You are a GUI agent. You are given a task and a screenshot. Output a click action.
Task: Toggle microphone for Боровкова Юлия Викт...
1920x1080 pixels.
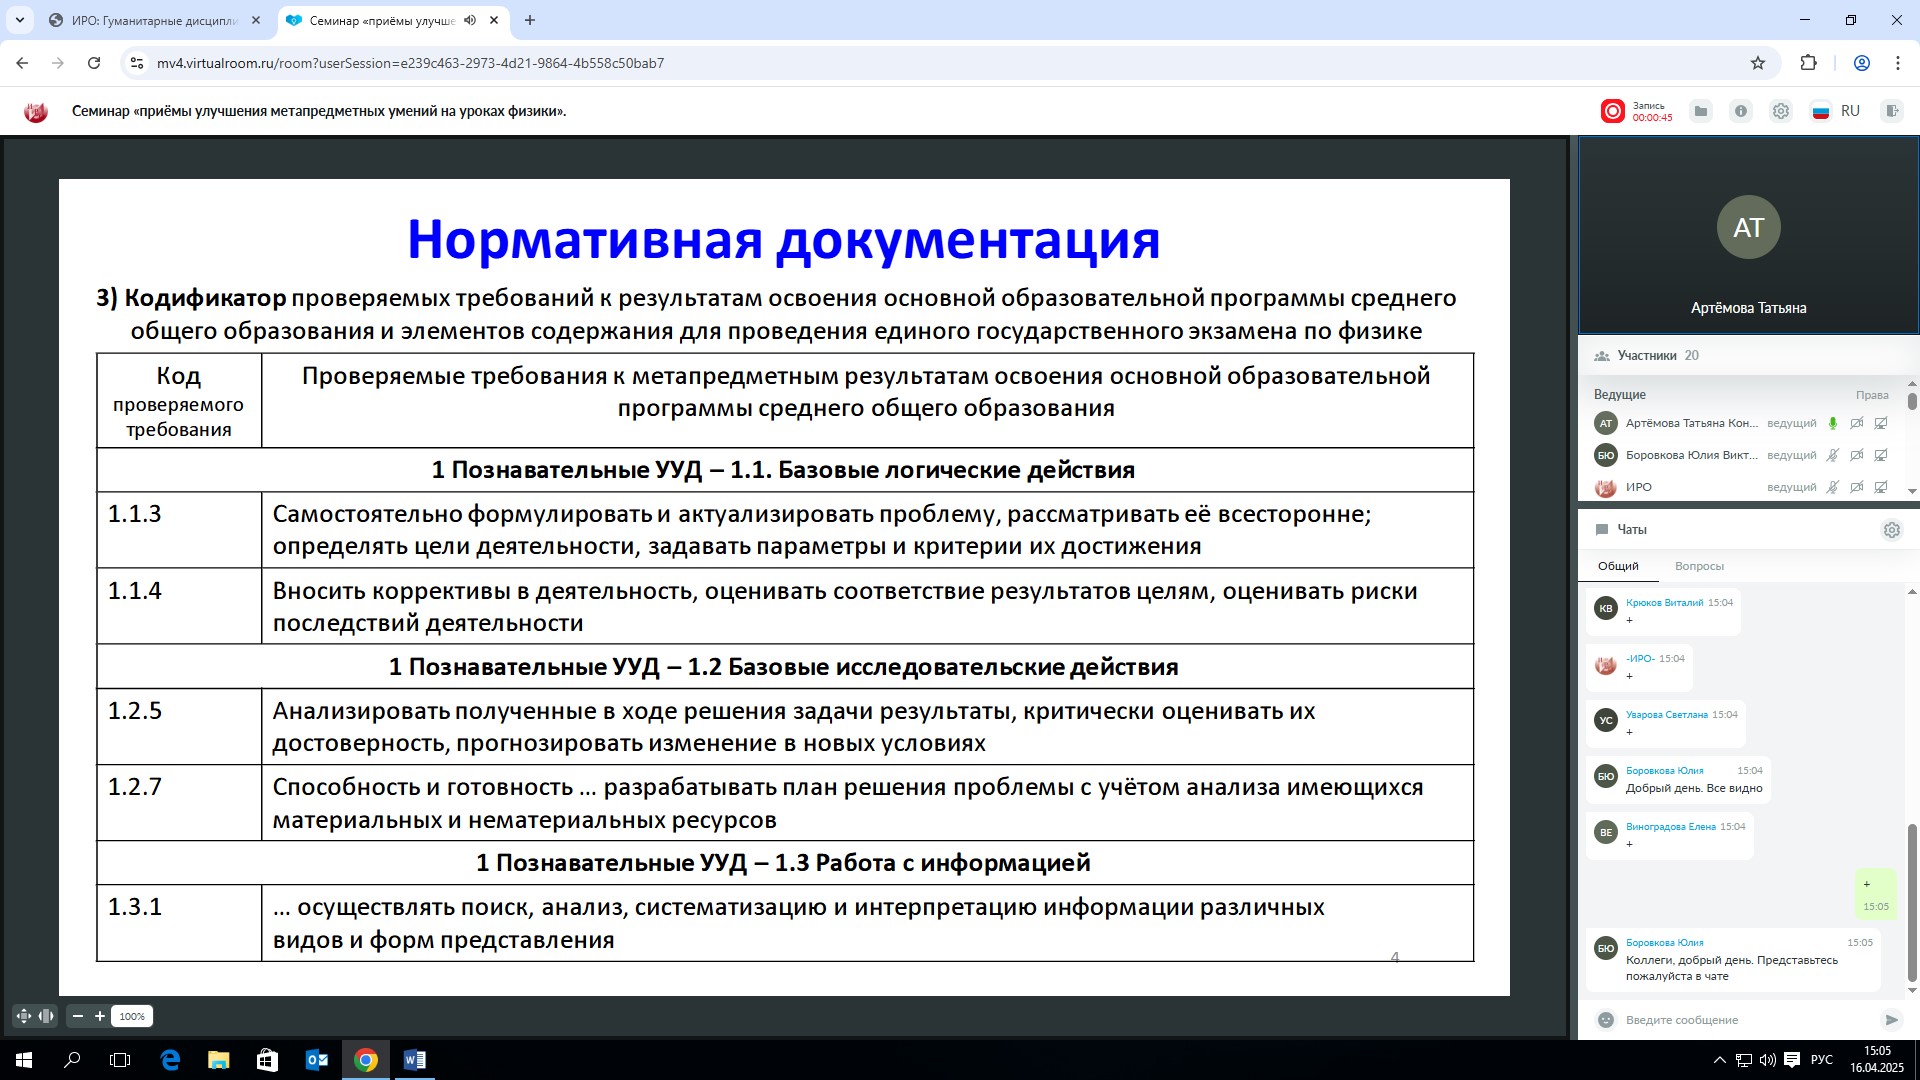click(1833, 455)
